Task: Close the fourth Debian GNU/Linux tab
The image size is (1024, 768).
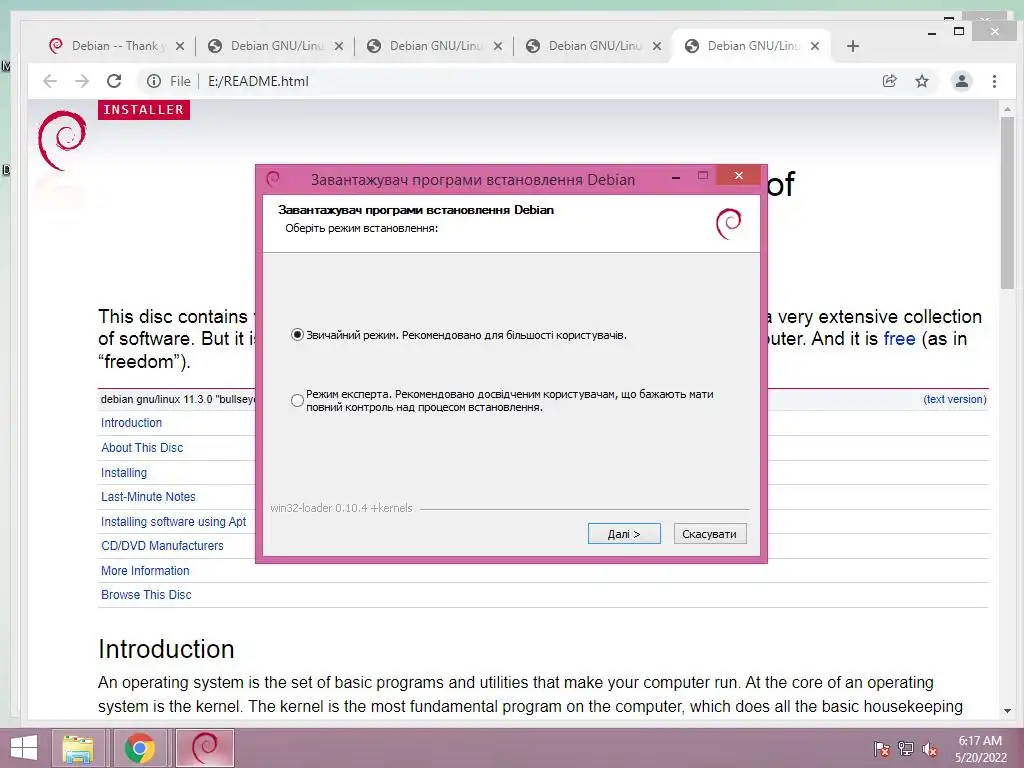Action: pos(657,46)
